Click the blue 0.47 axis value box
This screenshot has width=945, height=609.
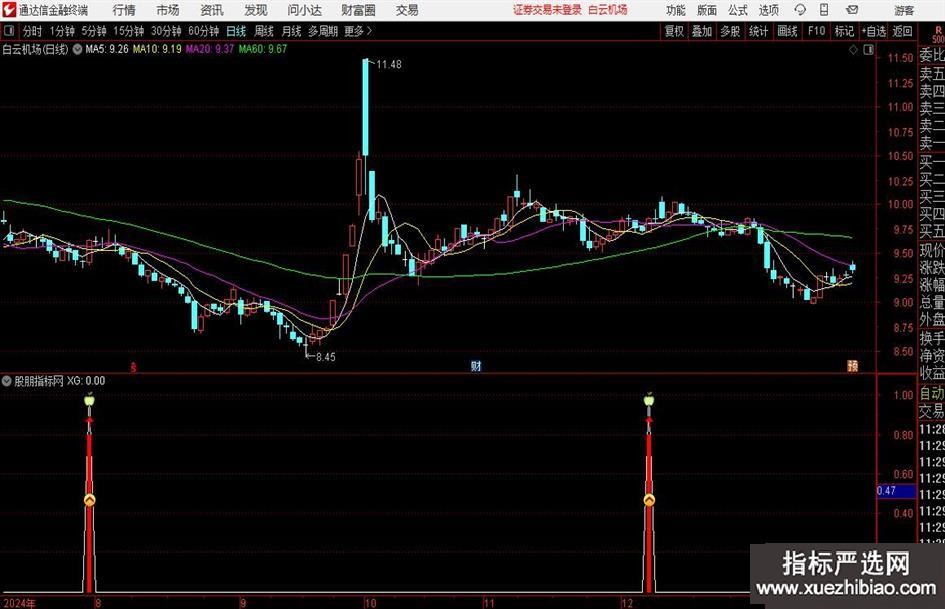coord(896,491)
